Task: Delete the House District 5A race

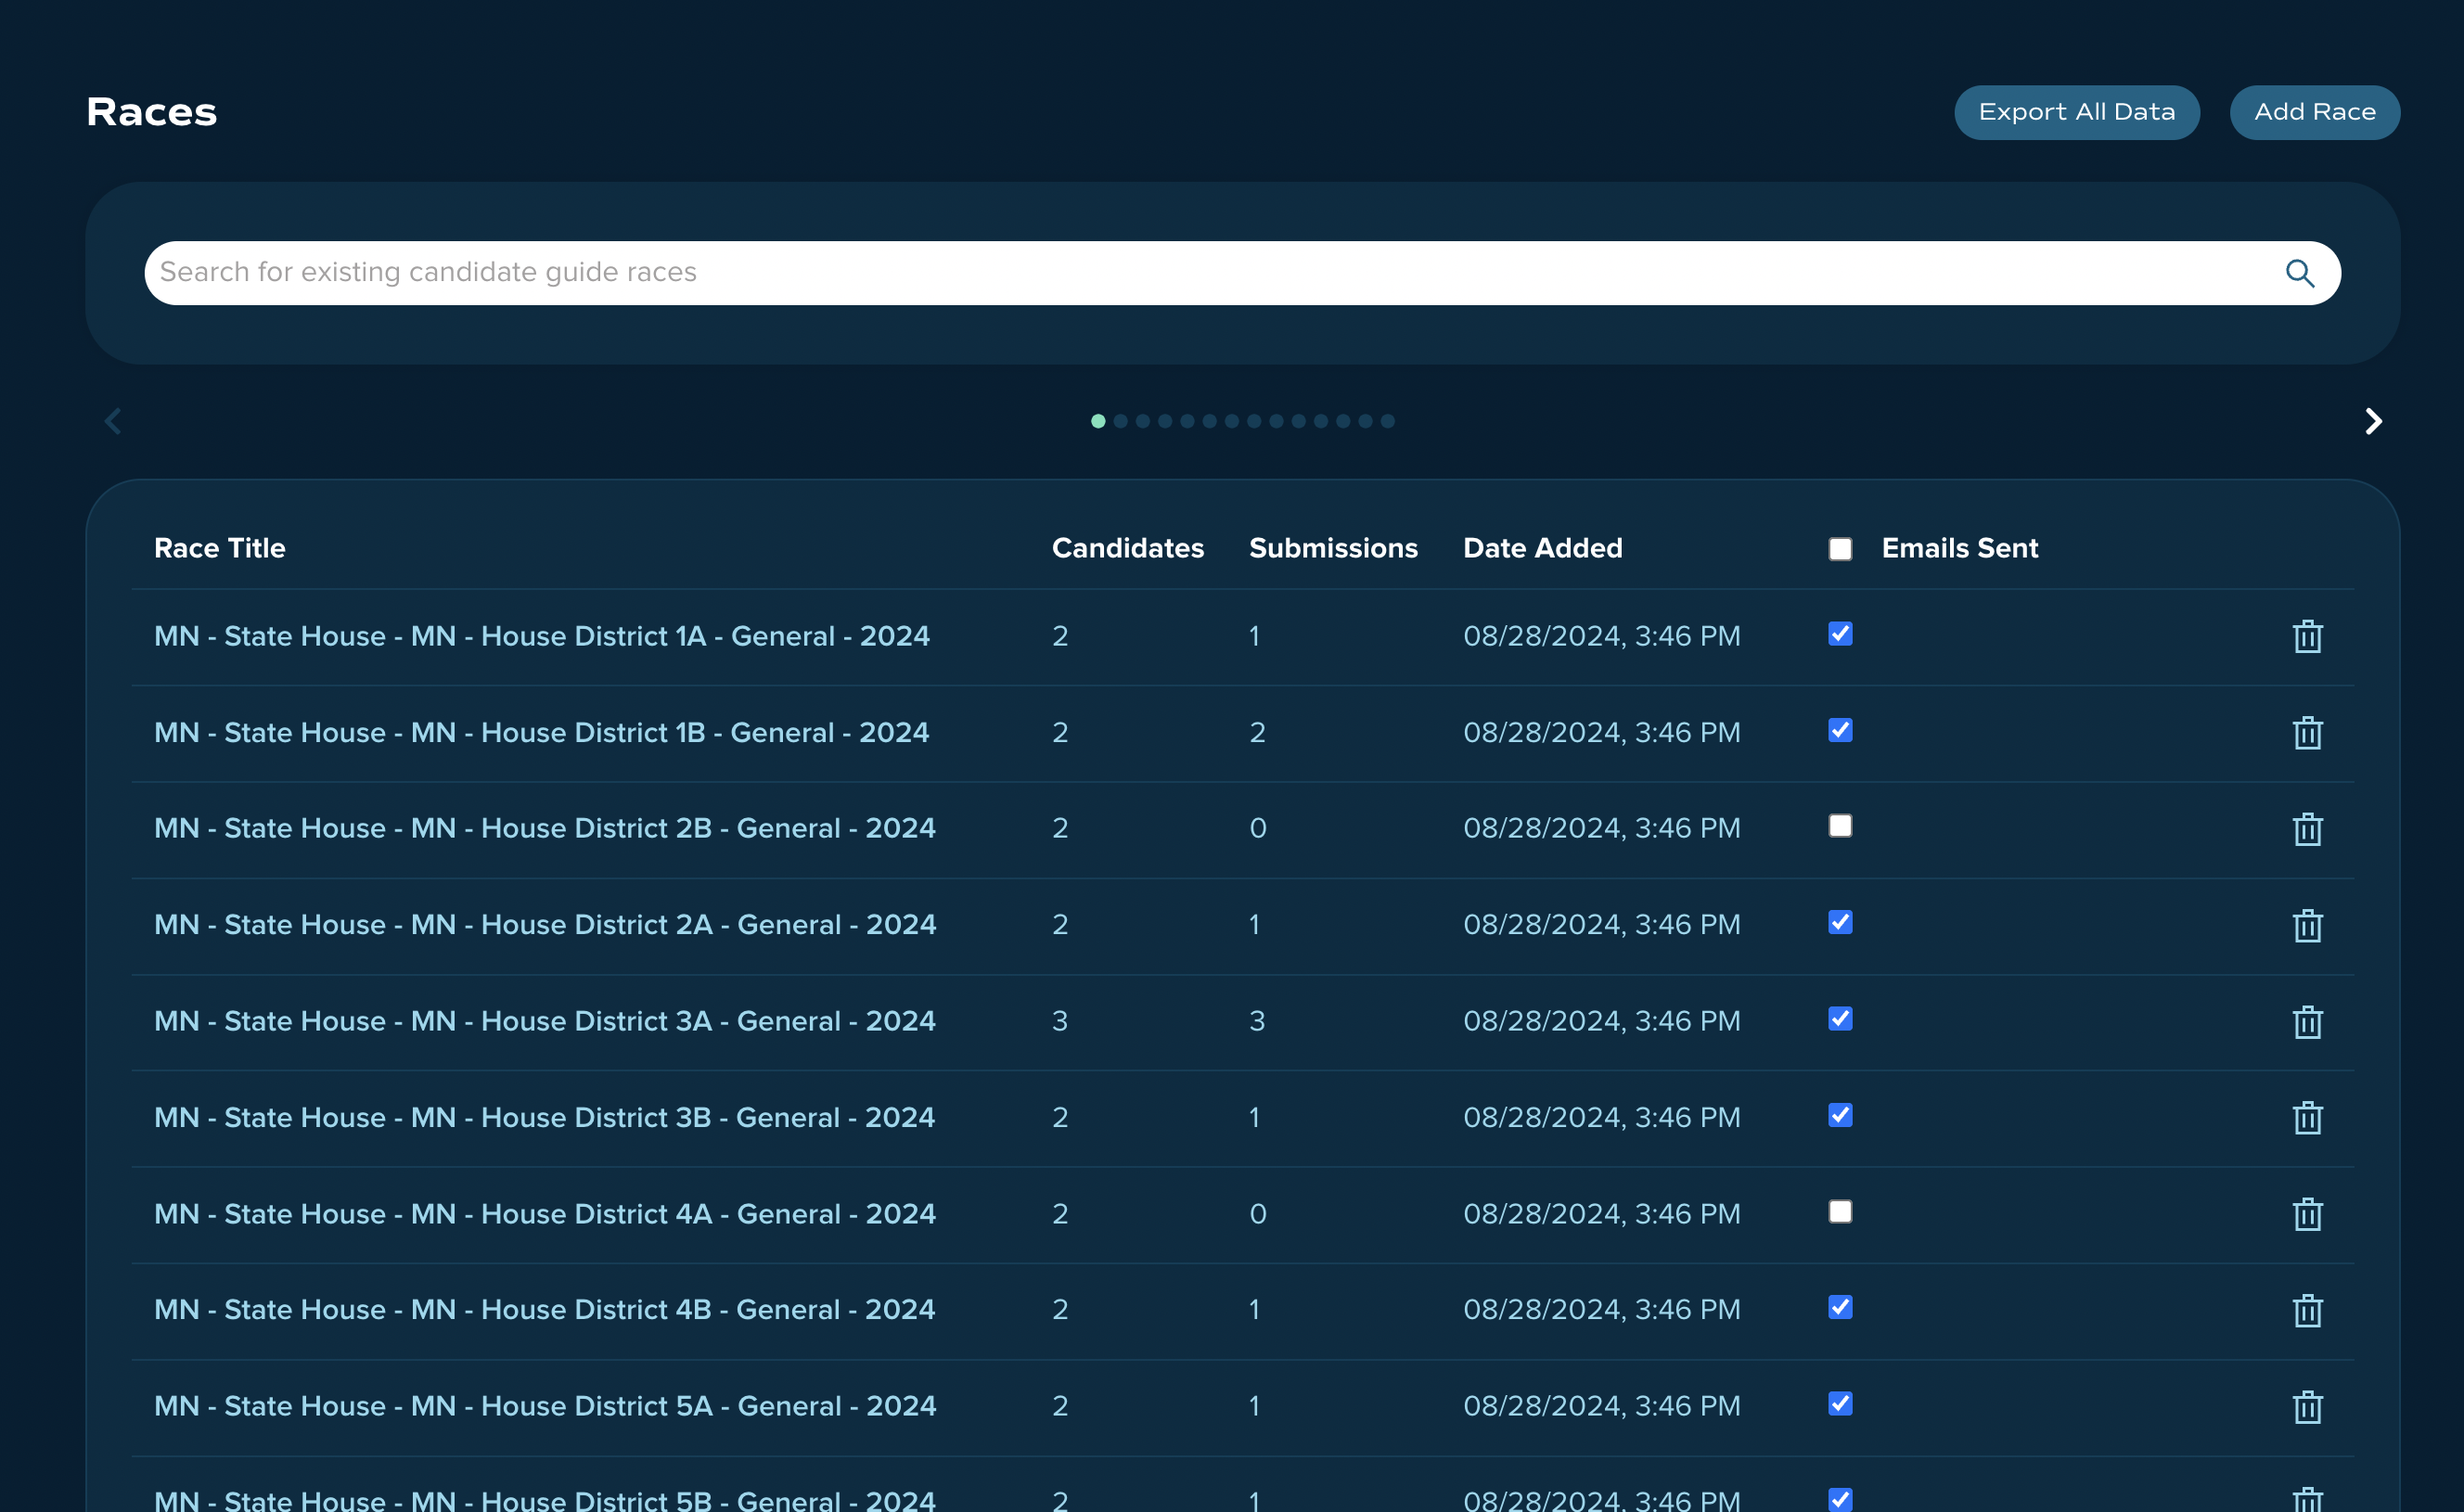Action: pyautogui.click(x=2307, y=1406)
